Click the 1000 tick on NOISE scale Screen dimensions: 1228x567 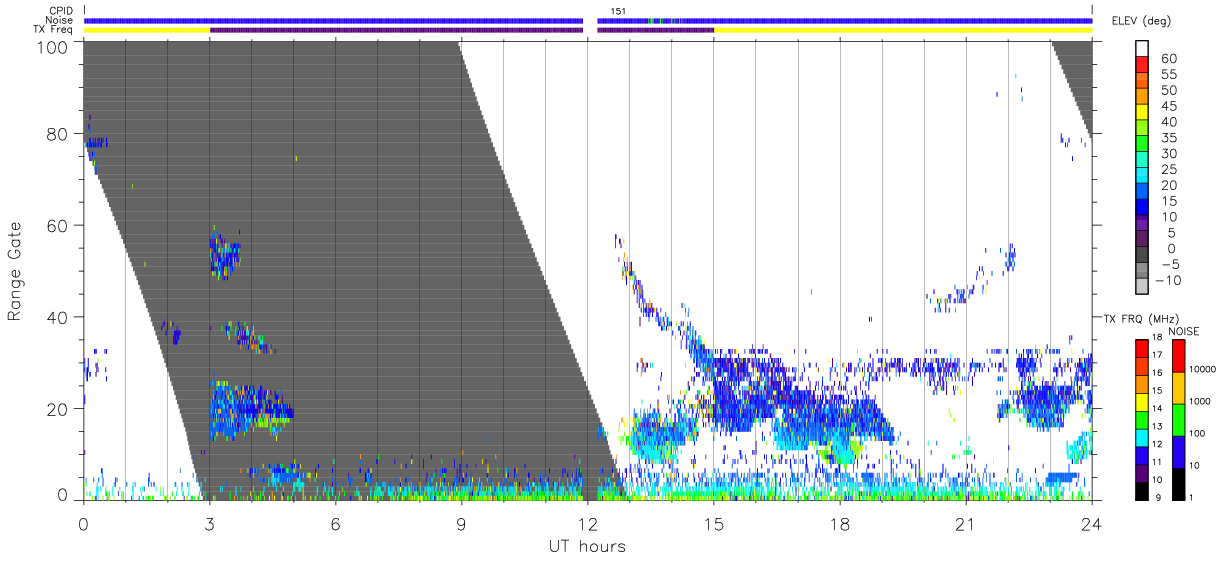(1199, 401)
